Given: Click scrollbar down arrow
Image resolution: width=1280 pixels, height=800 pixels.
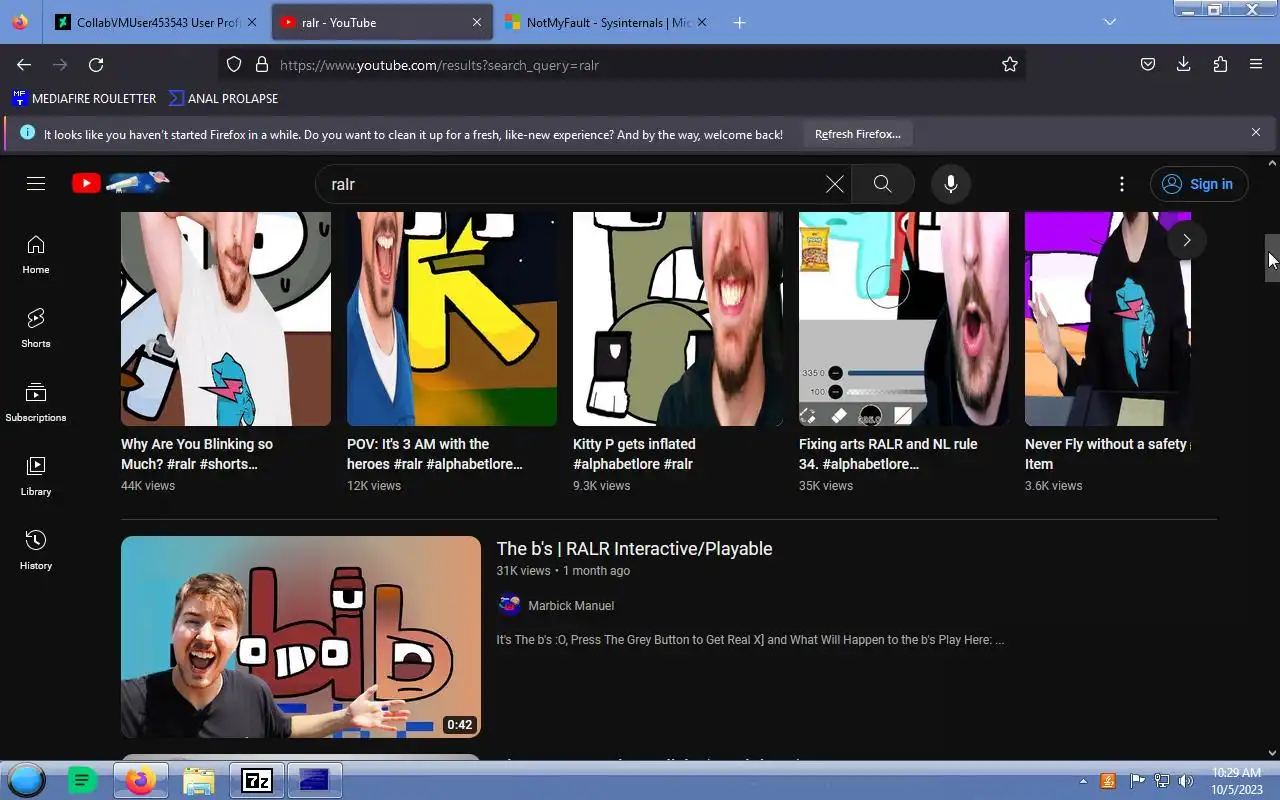Looking at the screenshot, I should [1272, 753].
